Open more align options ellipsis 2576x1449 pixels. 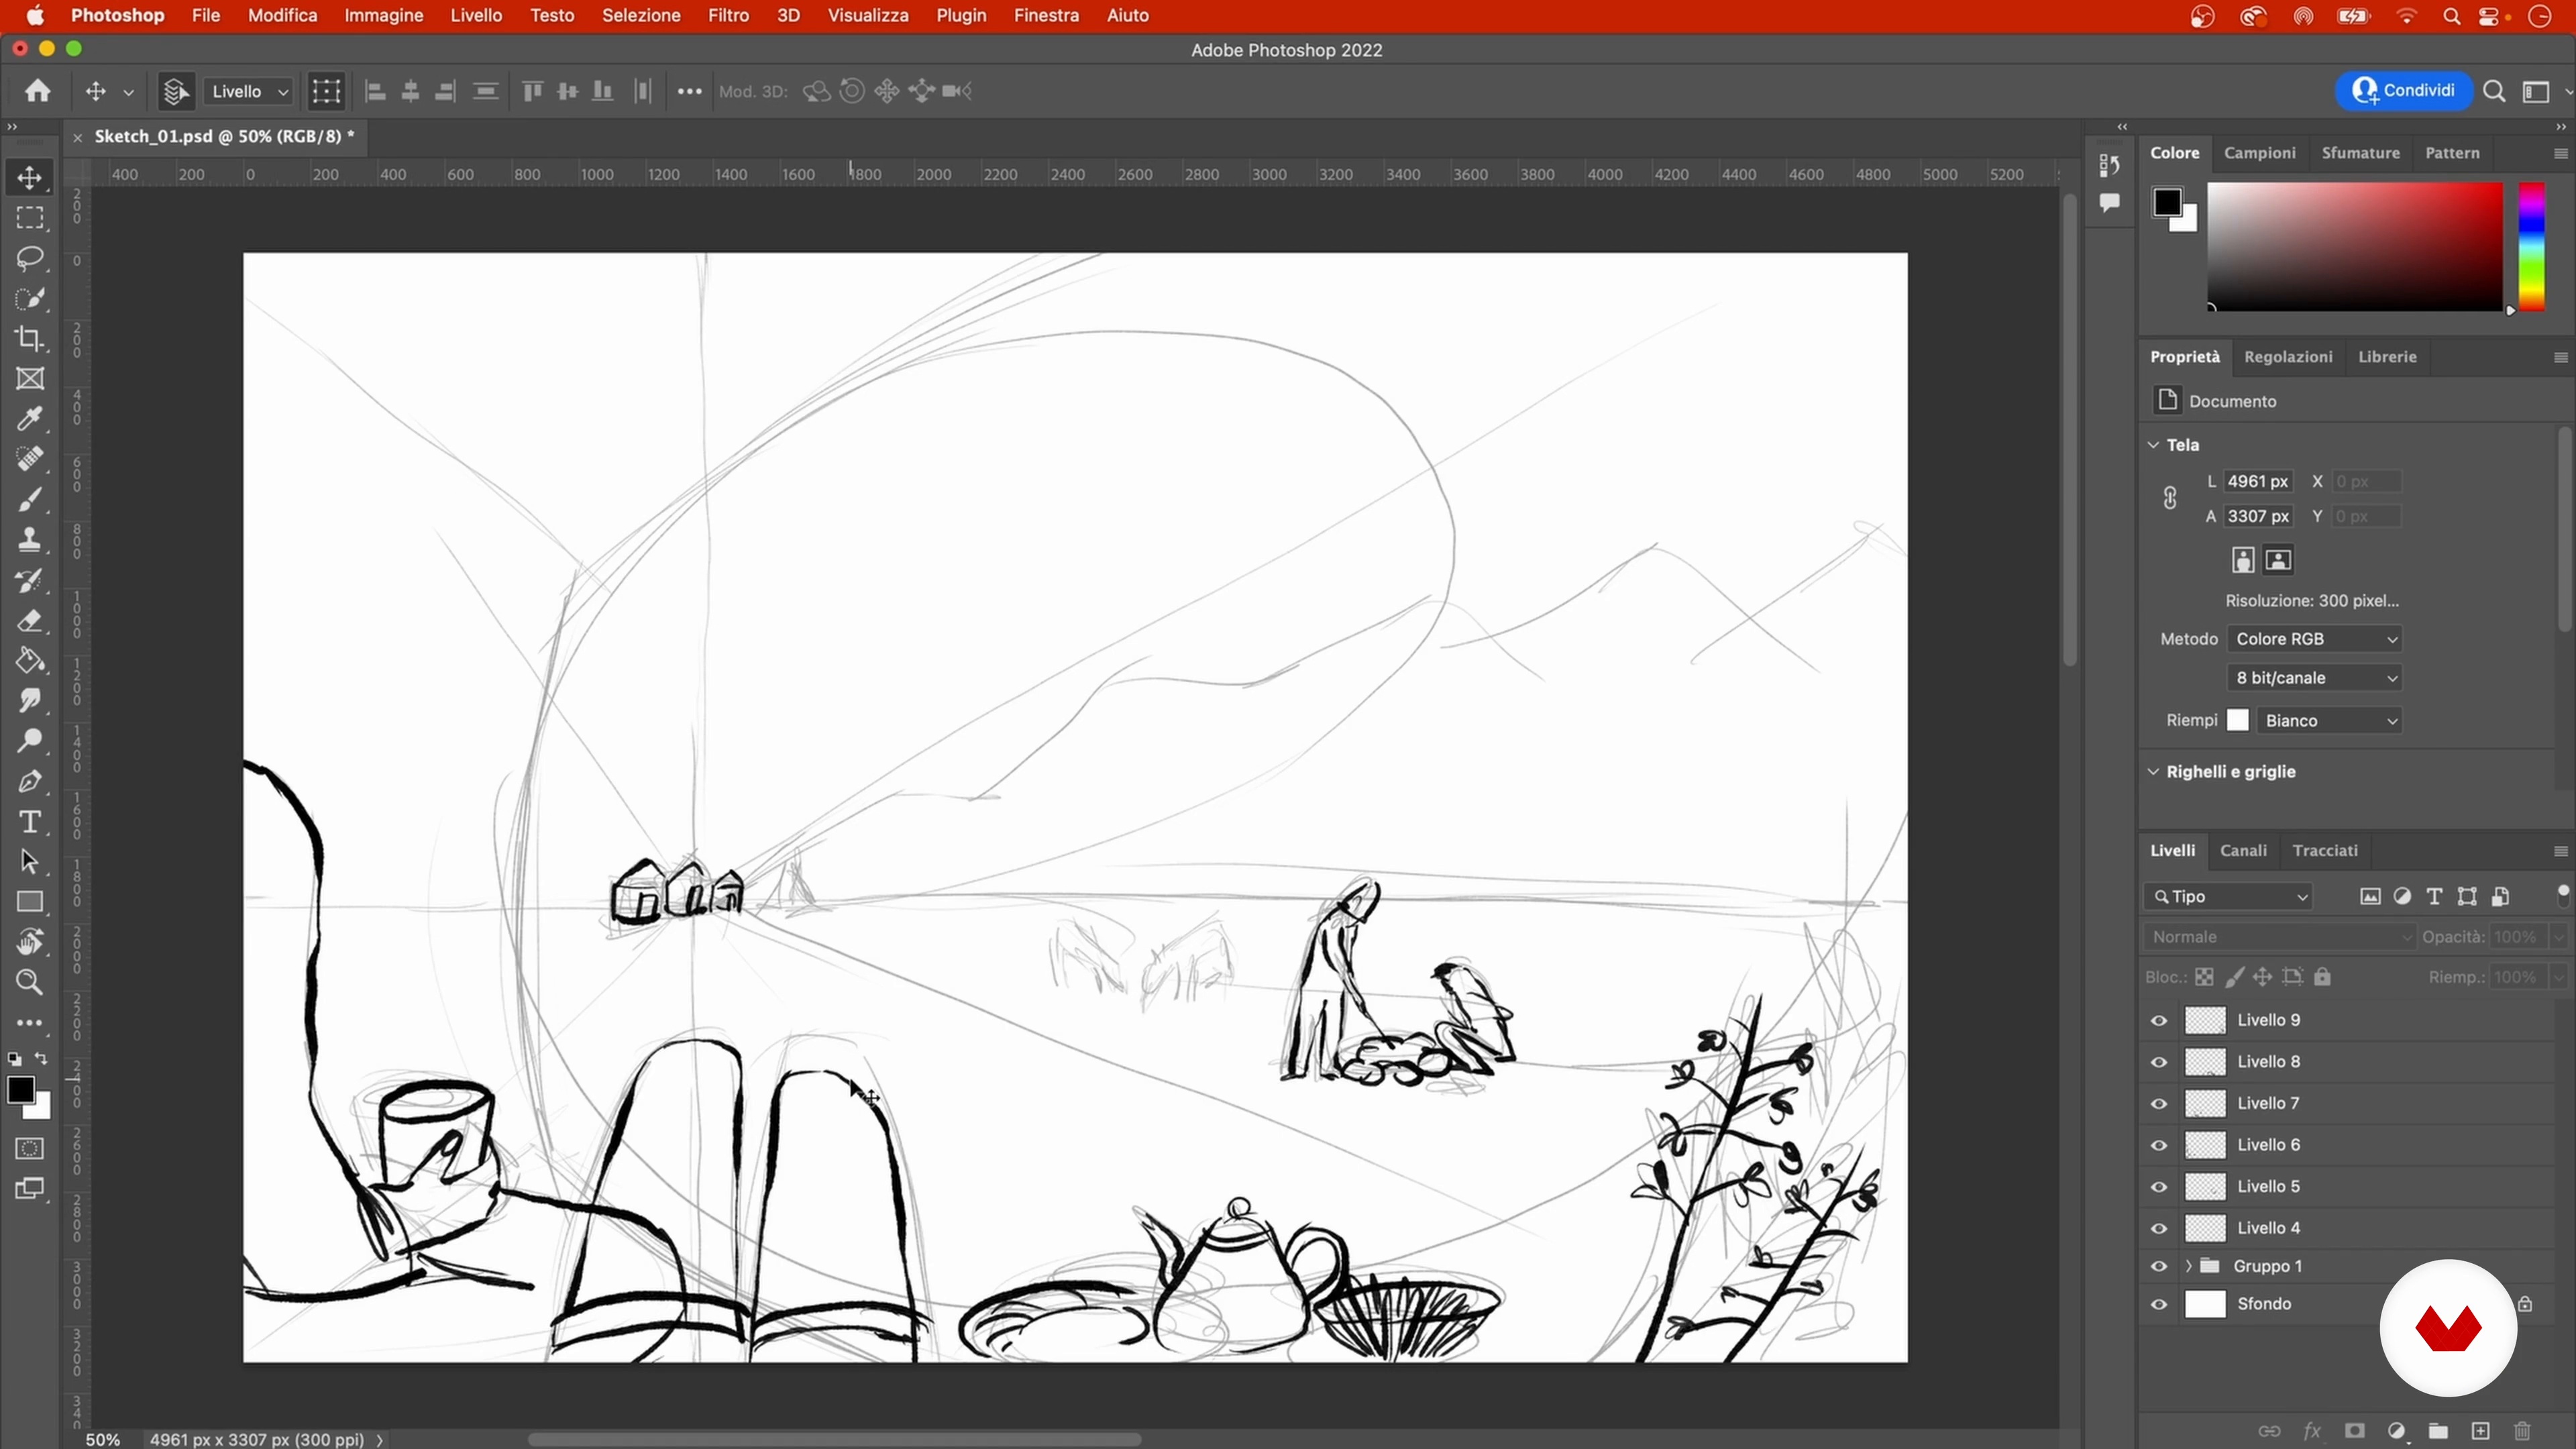pos(689,91)
